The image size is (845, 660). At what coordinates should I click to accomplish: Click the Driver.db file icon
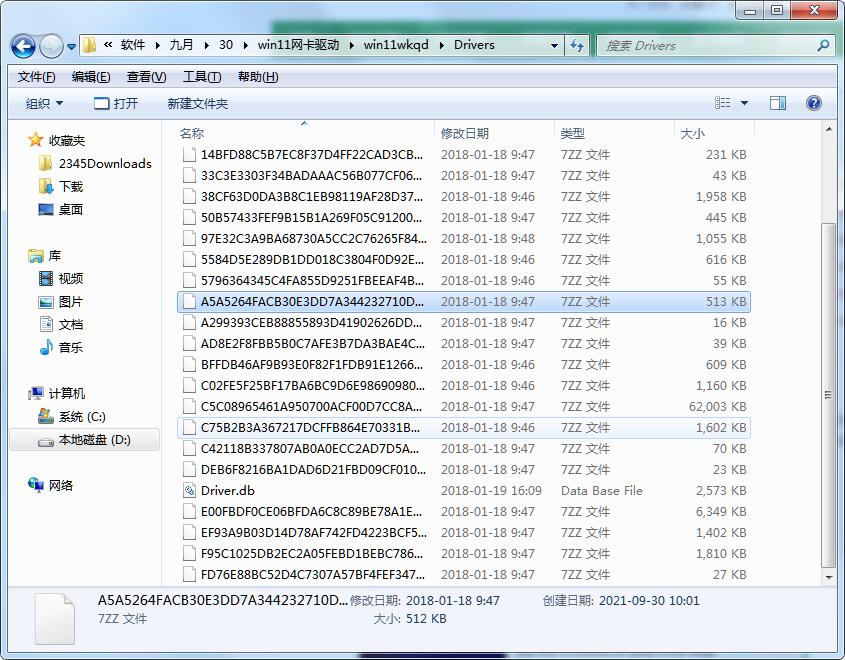189,491
